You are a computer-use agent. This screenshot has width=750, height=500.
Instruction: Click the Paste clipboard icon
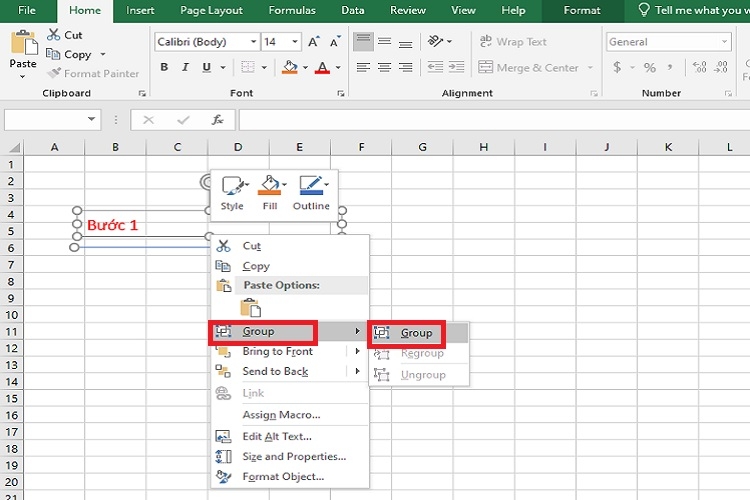(23, 42)
